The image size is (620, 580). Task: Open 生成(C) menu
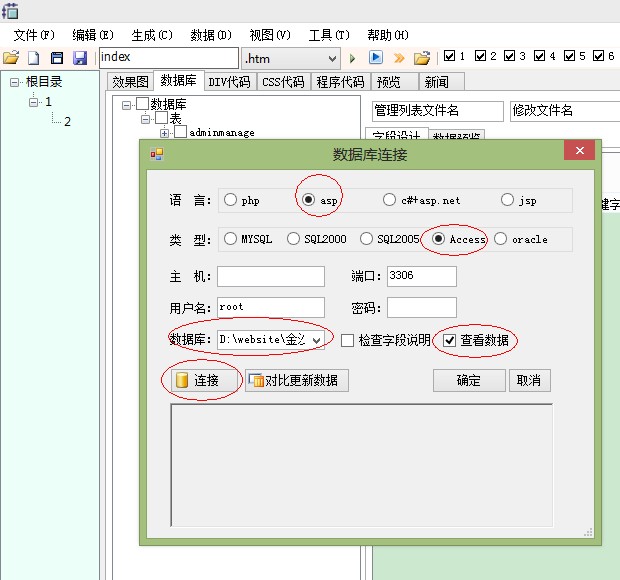pos(152,35)
